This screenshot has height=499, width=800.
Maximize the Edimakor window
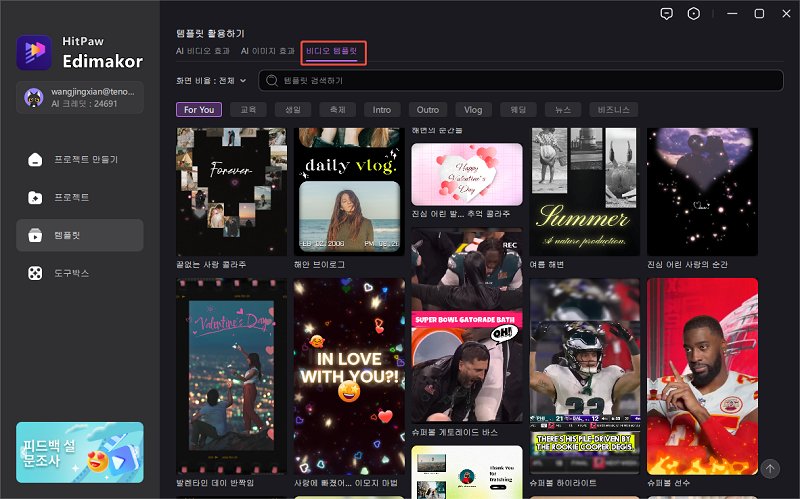pos(759,14)
